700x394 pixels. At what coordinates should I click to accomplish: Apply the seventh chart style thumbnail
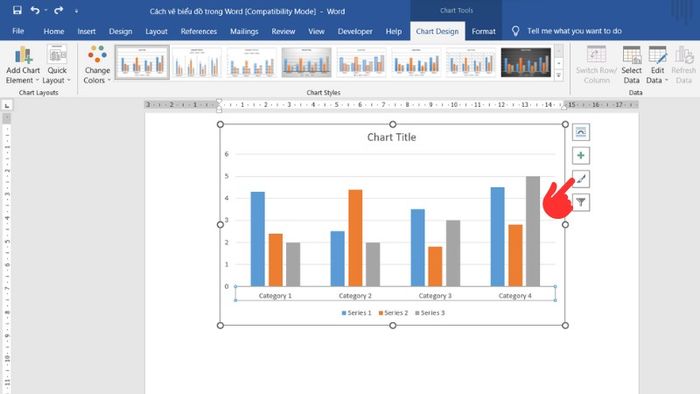471,62
